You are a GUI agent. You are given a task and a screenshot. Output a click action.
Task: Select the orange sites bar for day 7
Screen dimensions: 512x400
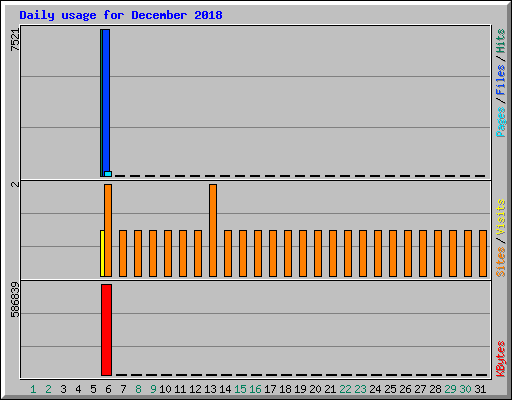tap(123, 253)
